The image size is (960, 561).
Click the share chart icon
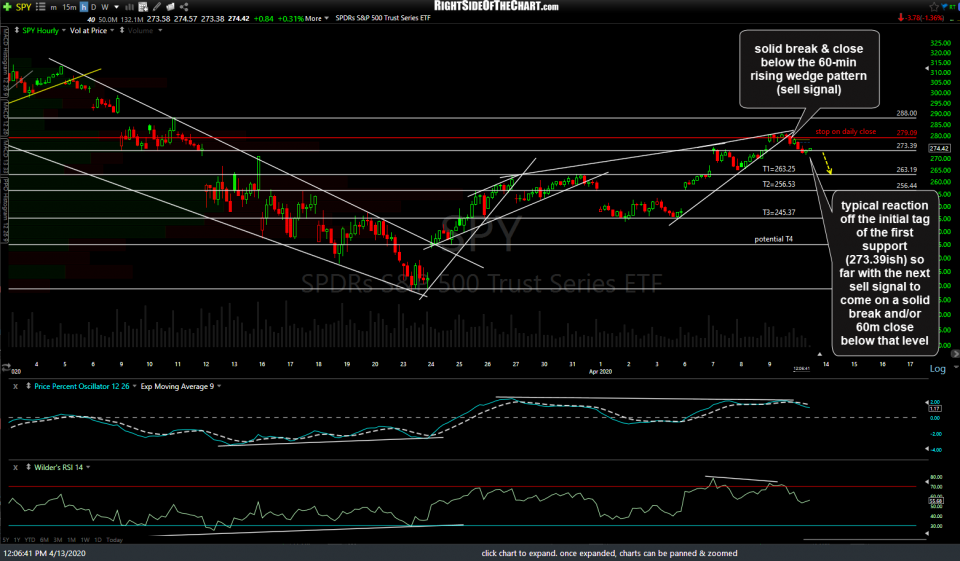[184, 7]
